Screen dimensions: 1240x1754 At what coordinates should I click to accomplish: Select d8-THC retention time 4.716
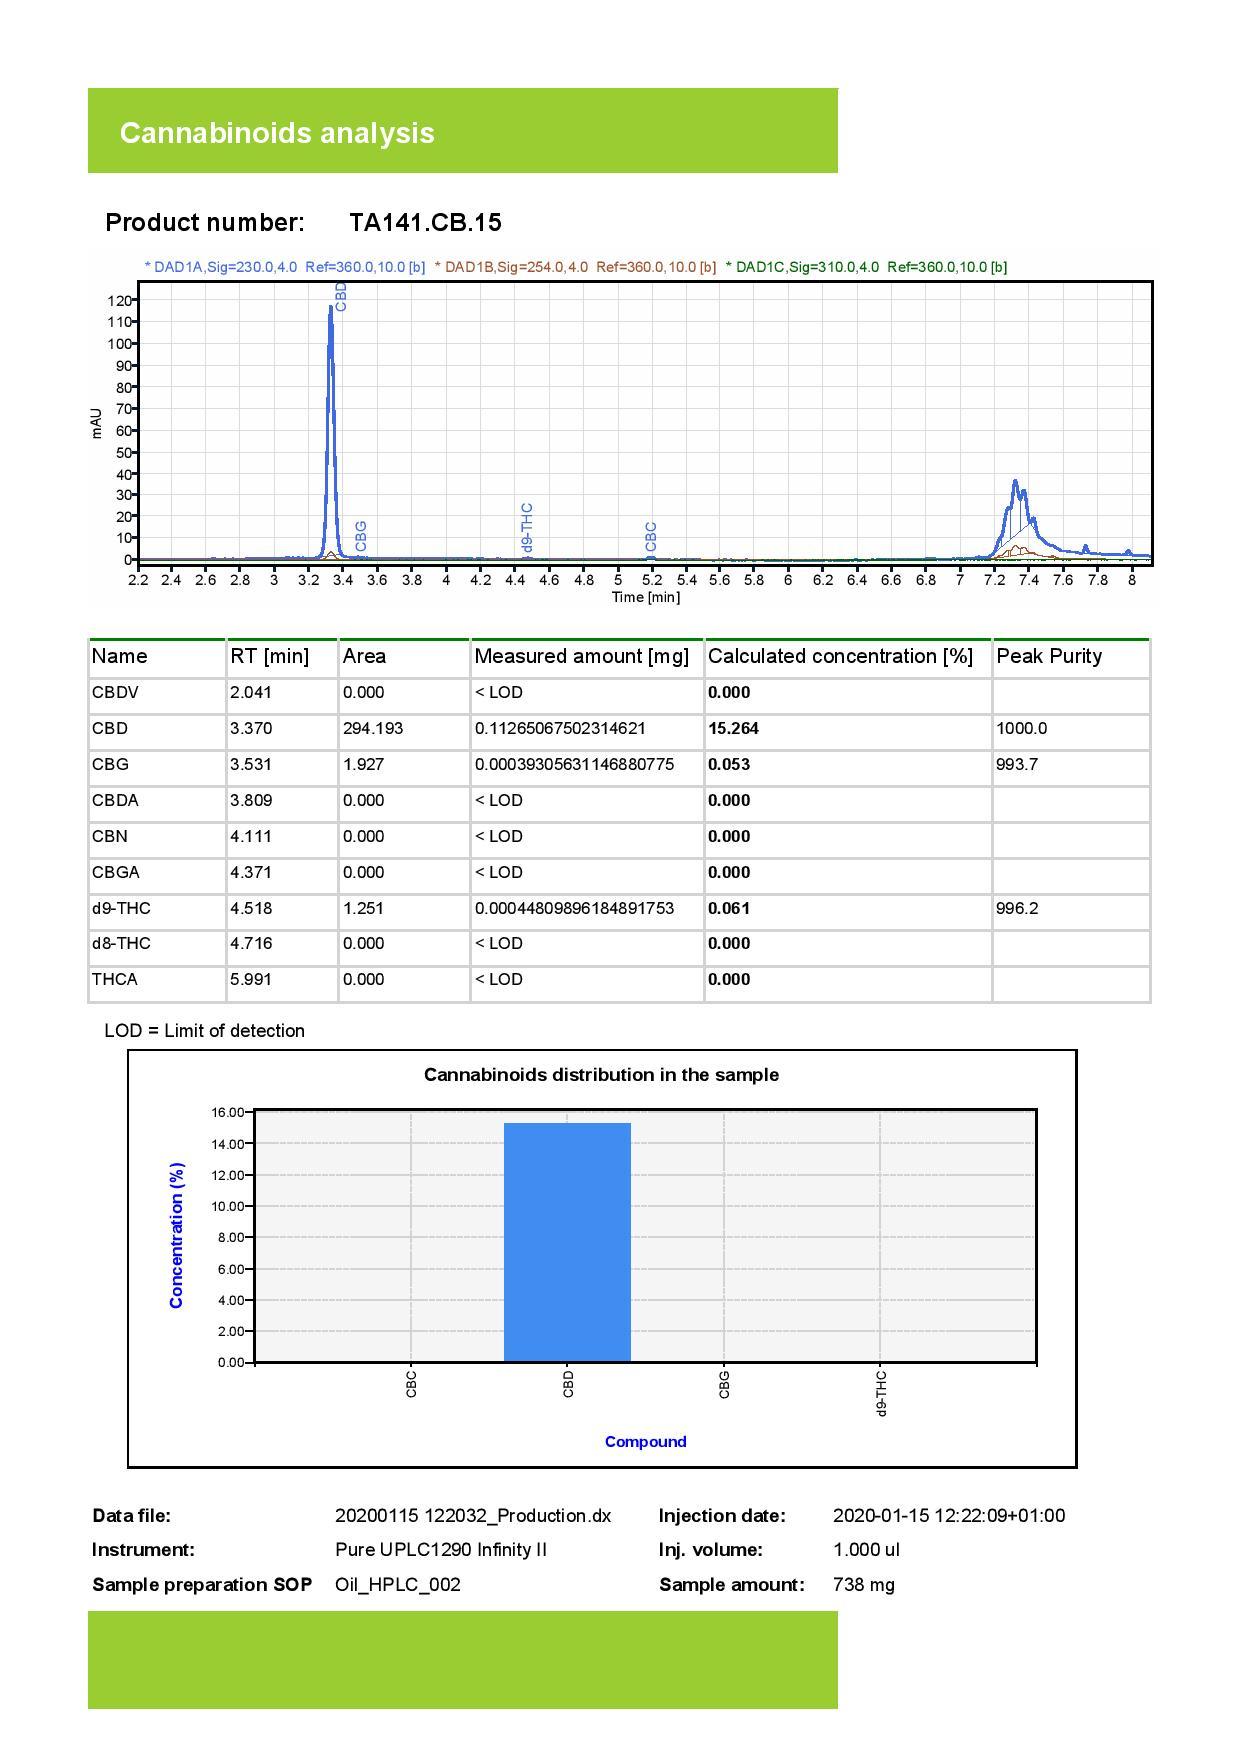pyautogui.click(x=251, y=943)
